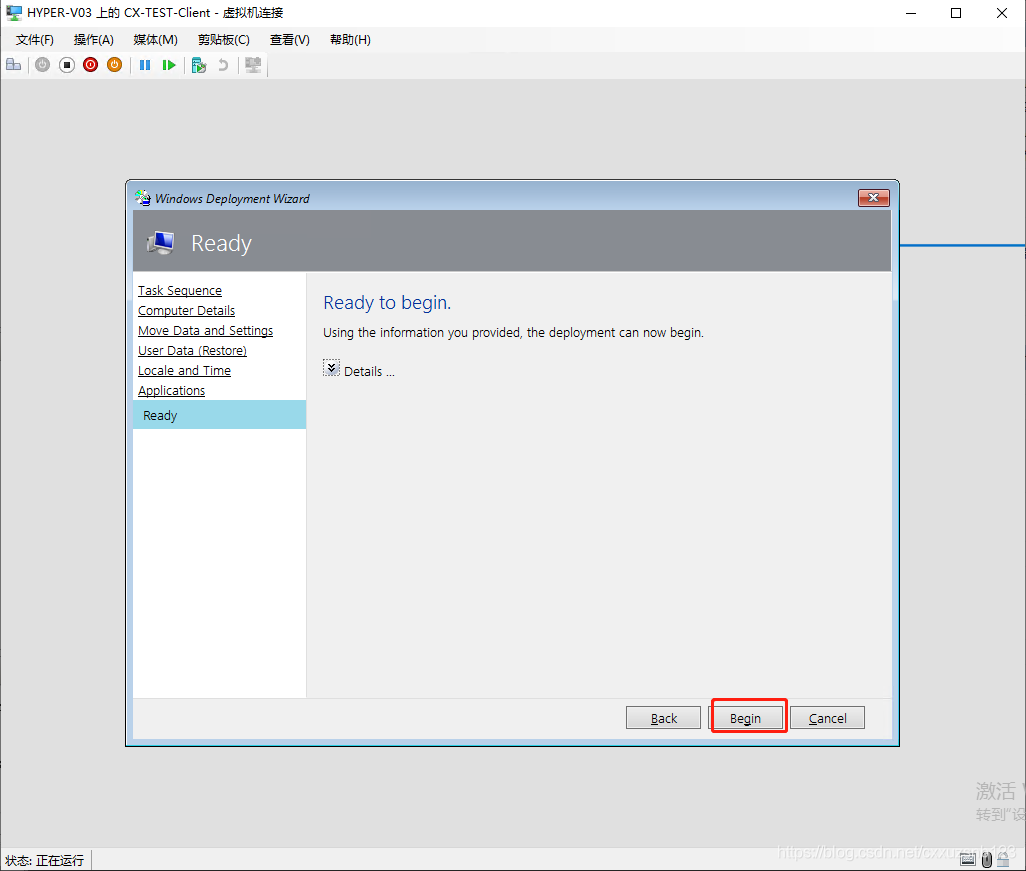Screen dimensions: 1026x871
Task: Click the green Reset play icon
Action: coord(169,65)
